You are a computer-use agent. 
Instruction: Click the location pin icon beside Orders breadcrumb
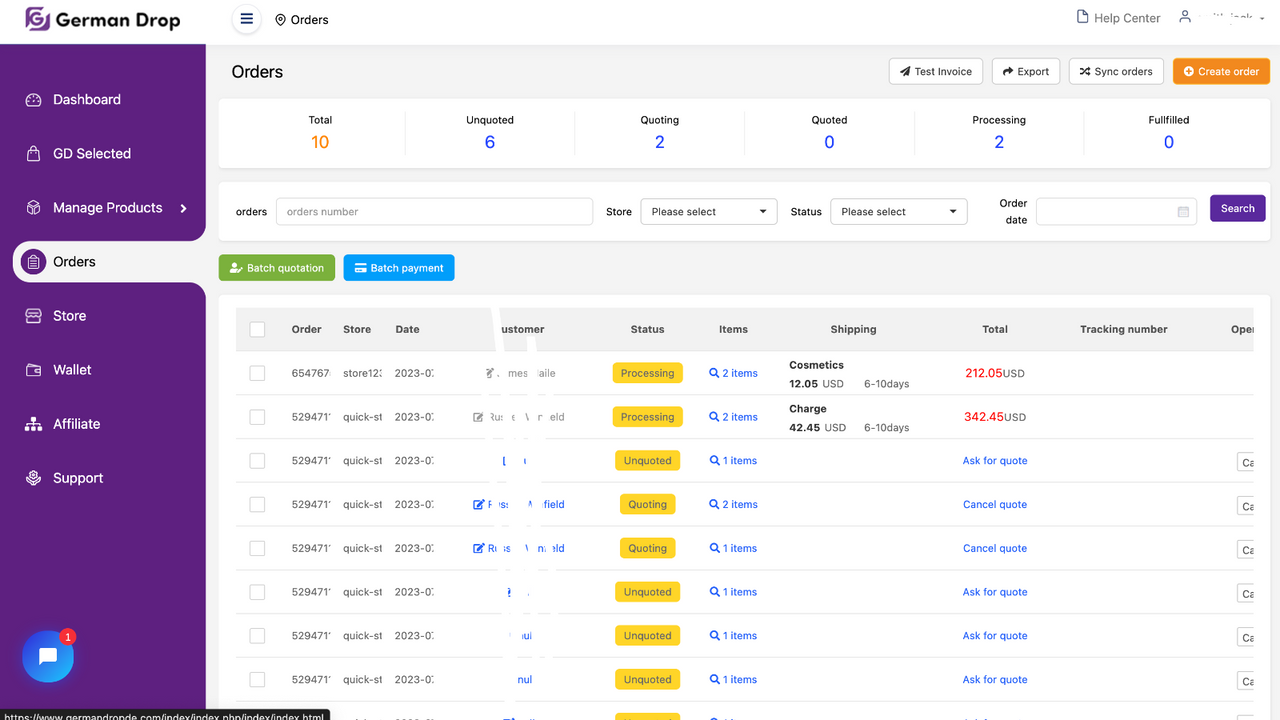point(280,20)
